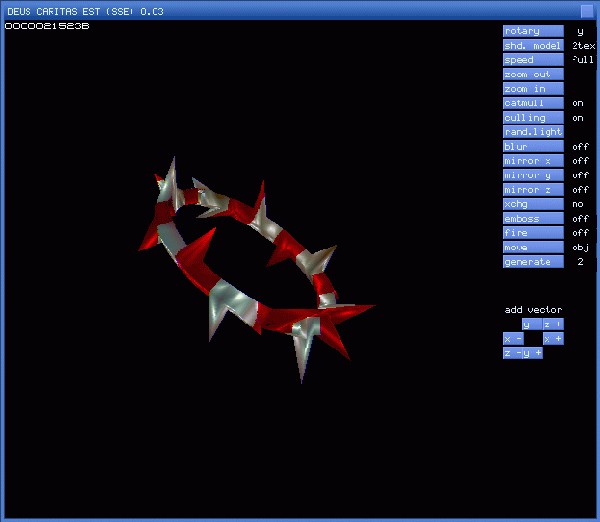Toggle mirror x
Viewport: 600px width, 522px height.
coord(533,161)
